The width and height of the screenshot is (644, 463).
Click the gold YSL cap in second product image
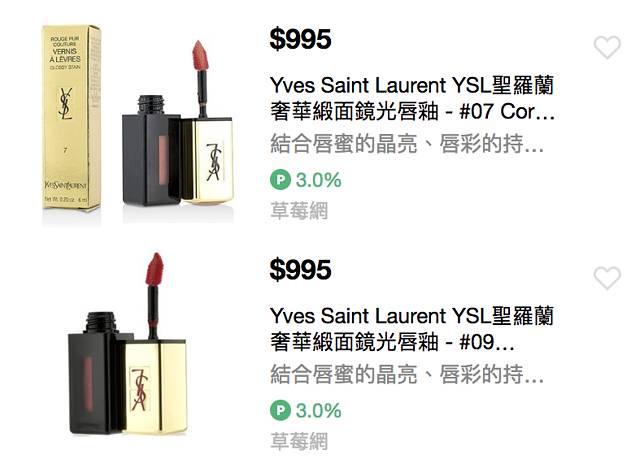click(155, 387)
